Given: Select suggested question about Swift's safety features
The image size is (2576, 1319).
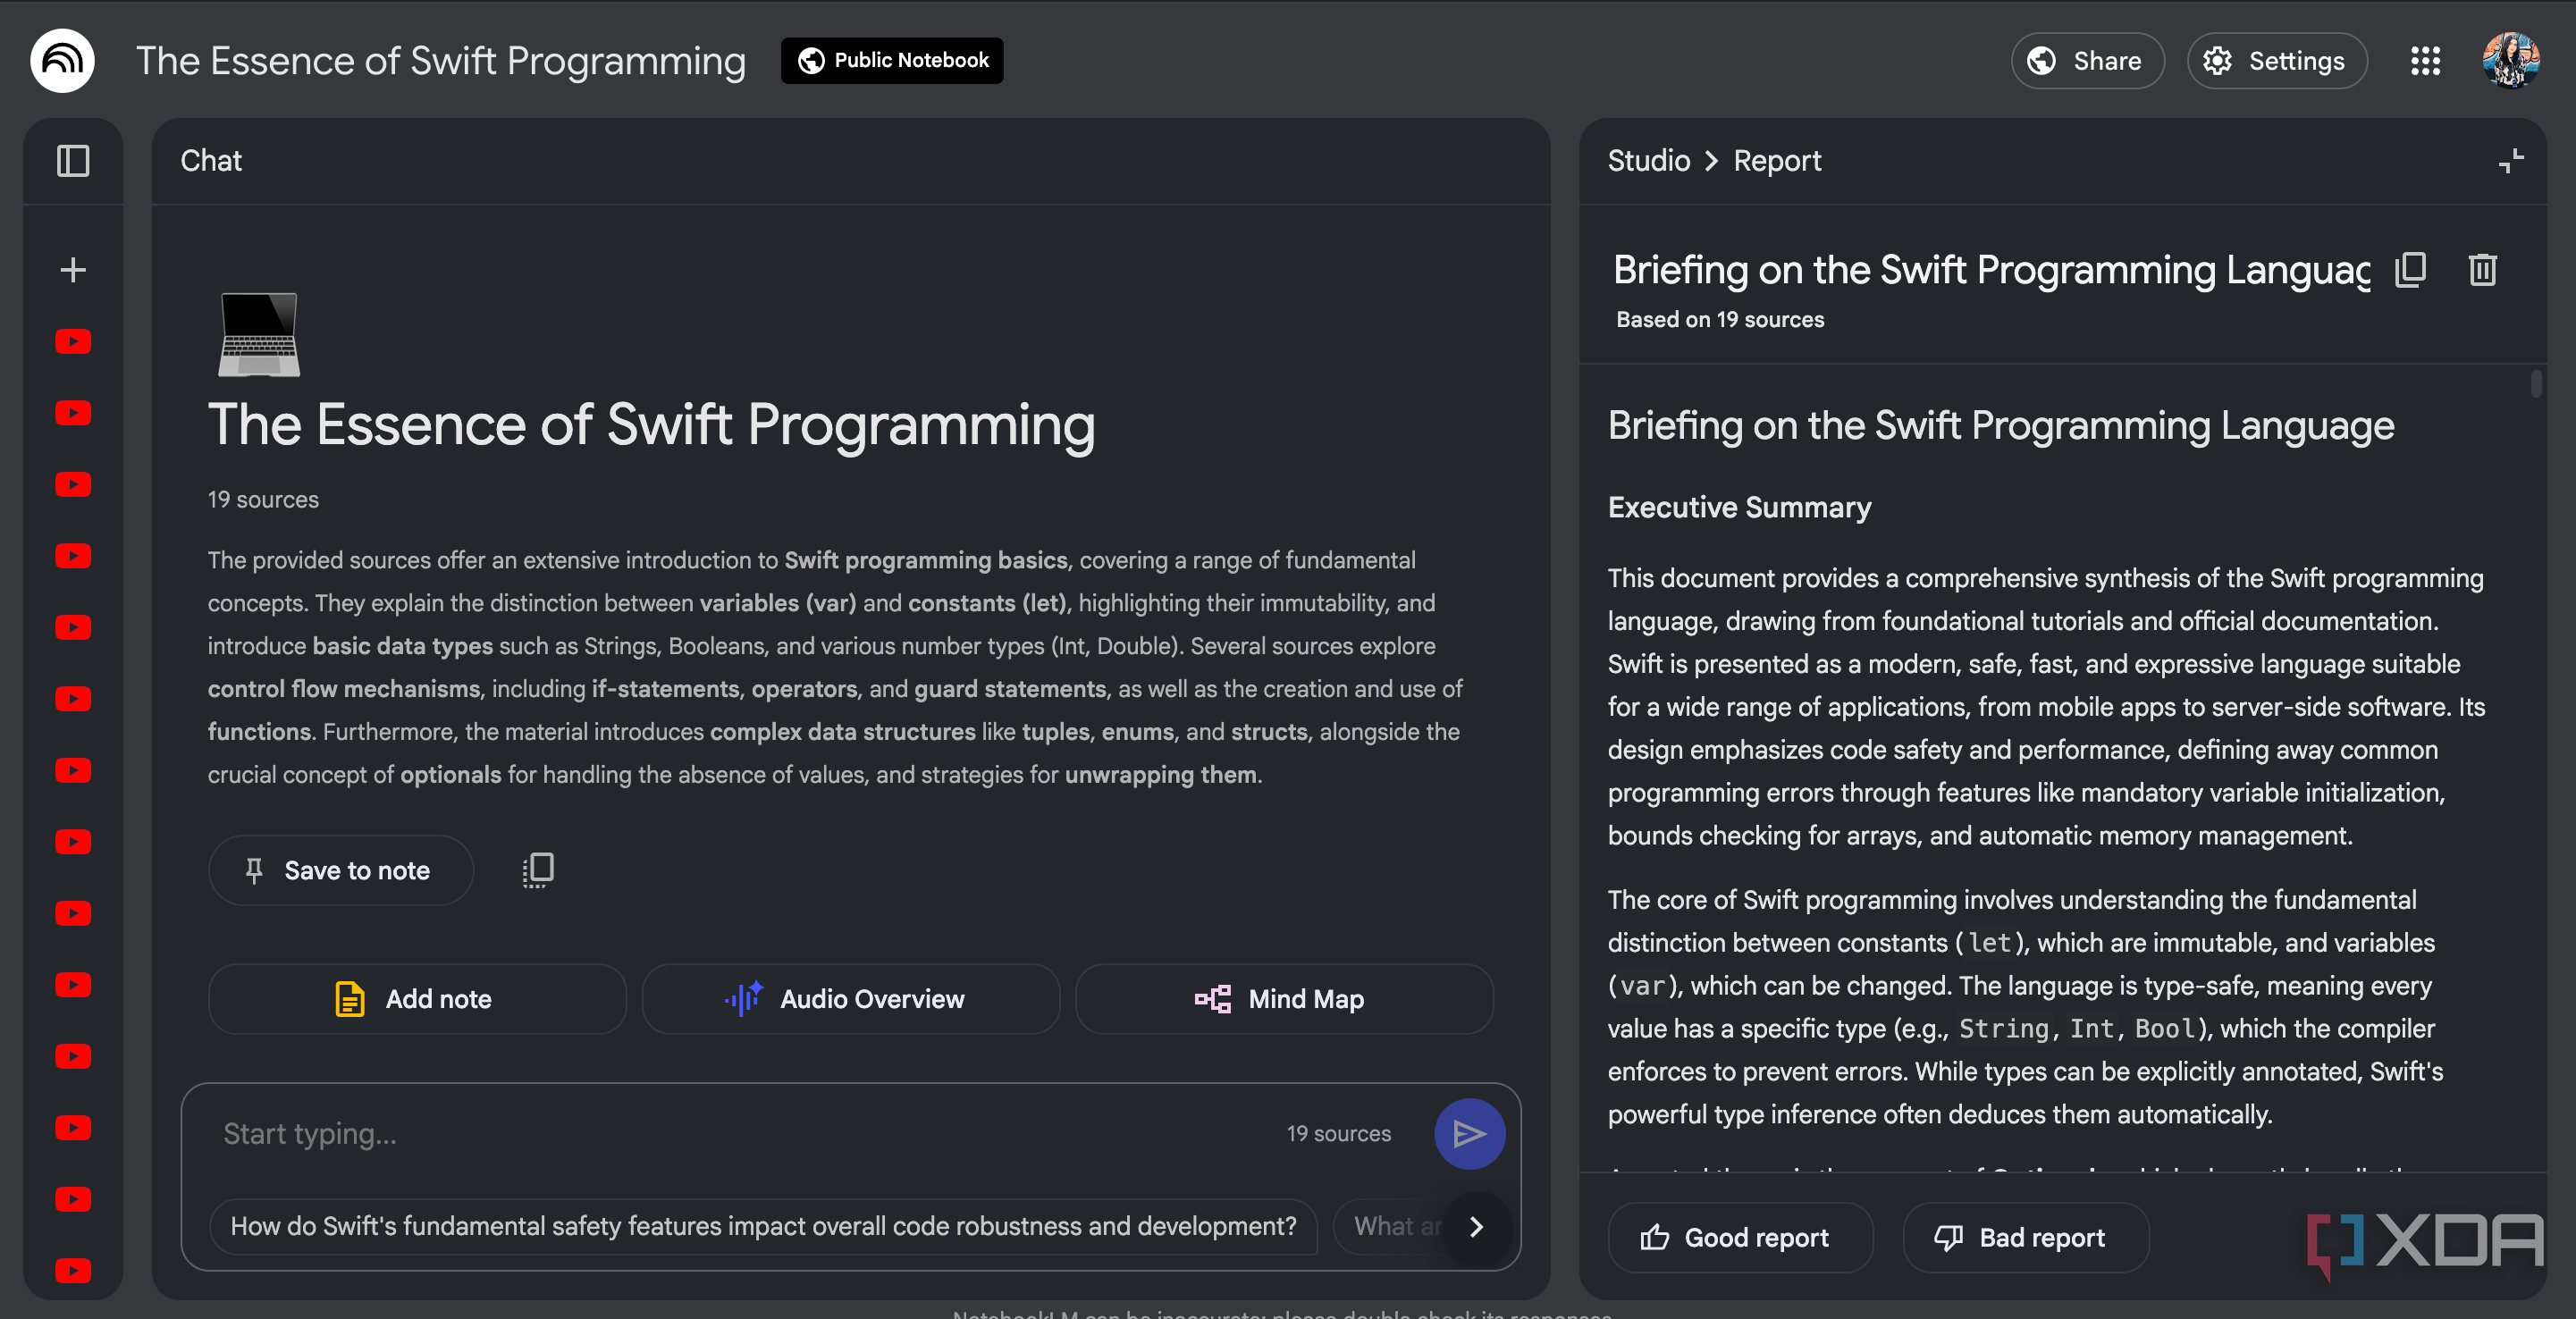Looking at the screenshot, I should click(763, 1227).
